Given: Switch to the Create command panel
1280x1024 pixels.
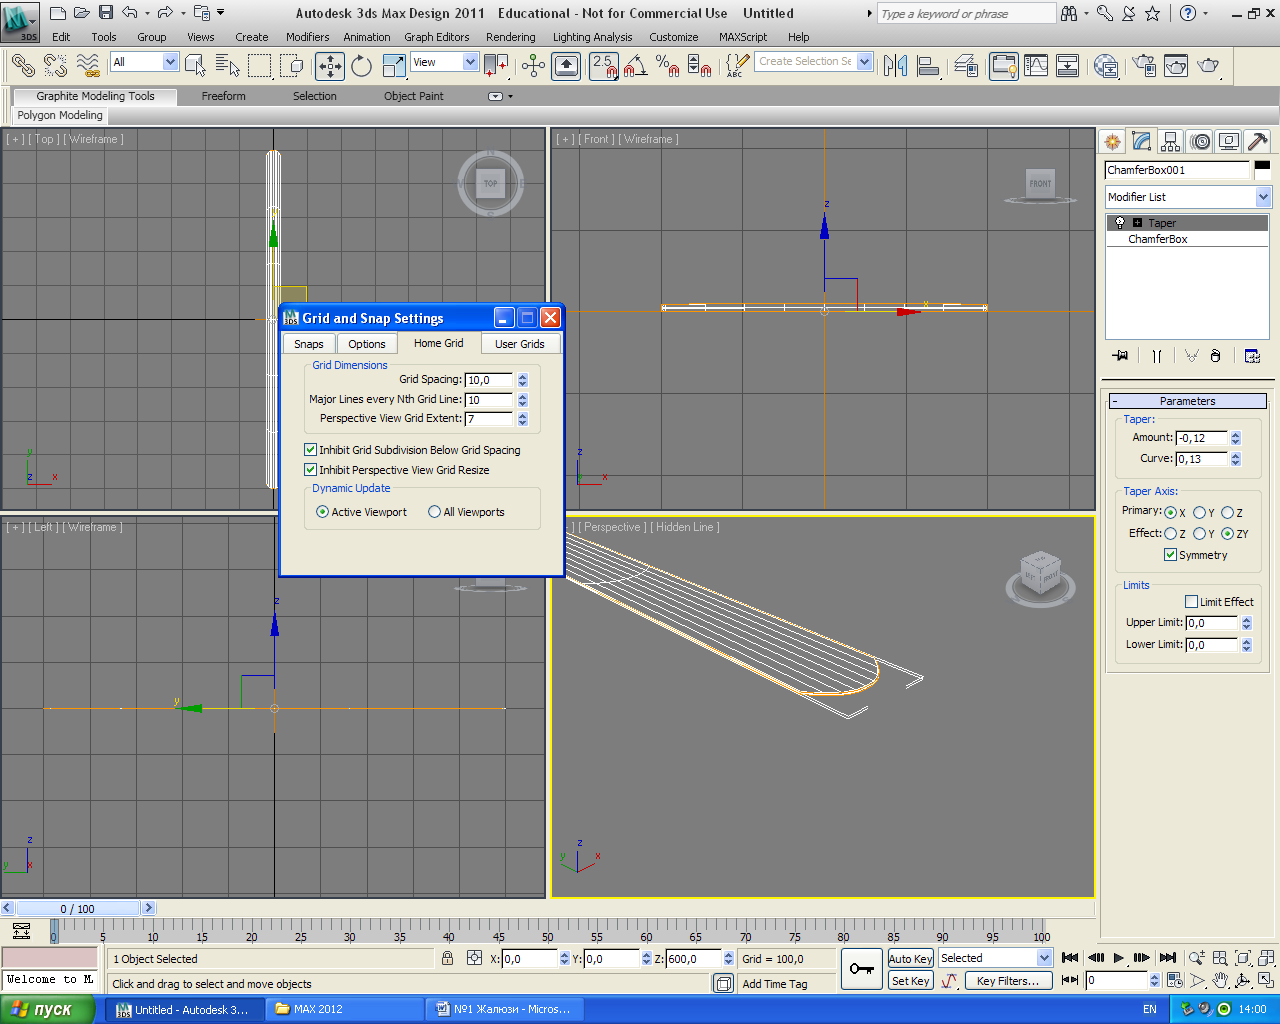Looking at the screenshot, I should [1112, 142].
